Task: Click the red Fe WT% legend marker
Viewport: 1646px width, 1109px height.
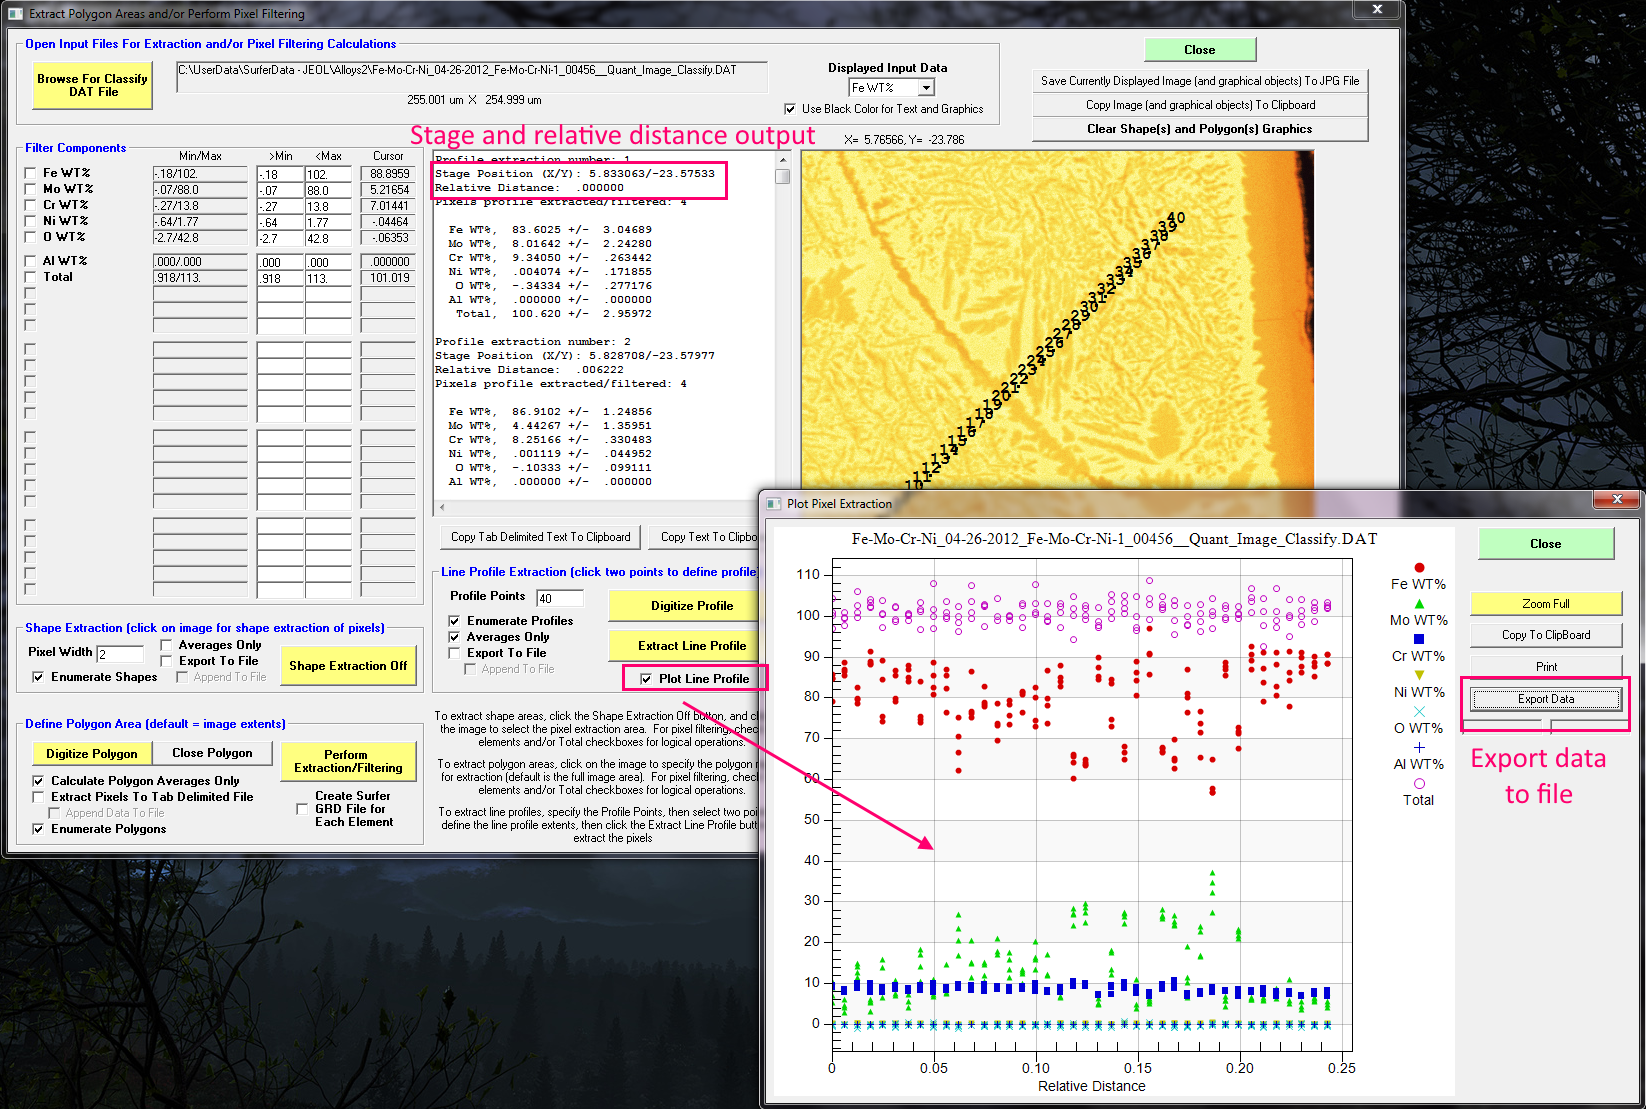Action: [x=1418, y=568]
